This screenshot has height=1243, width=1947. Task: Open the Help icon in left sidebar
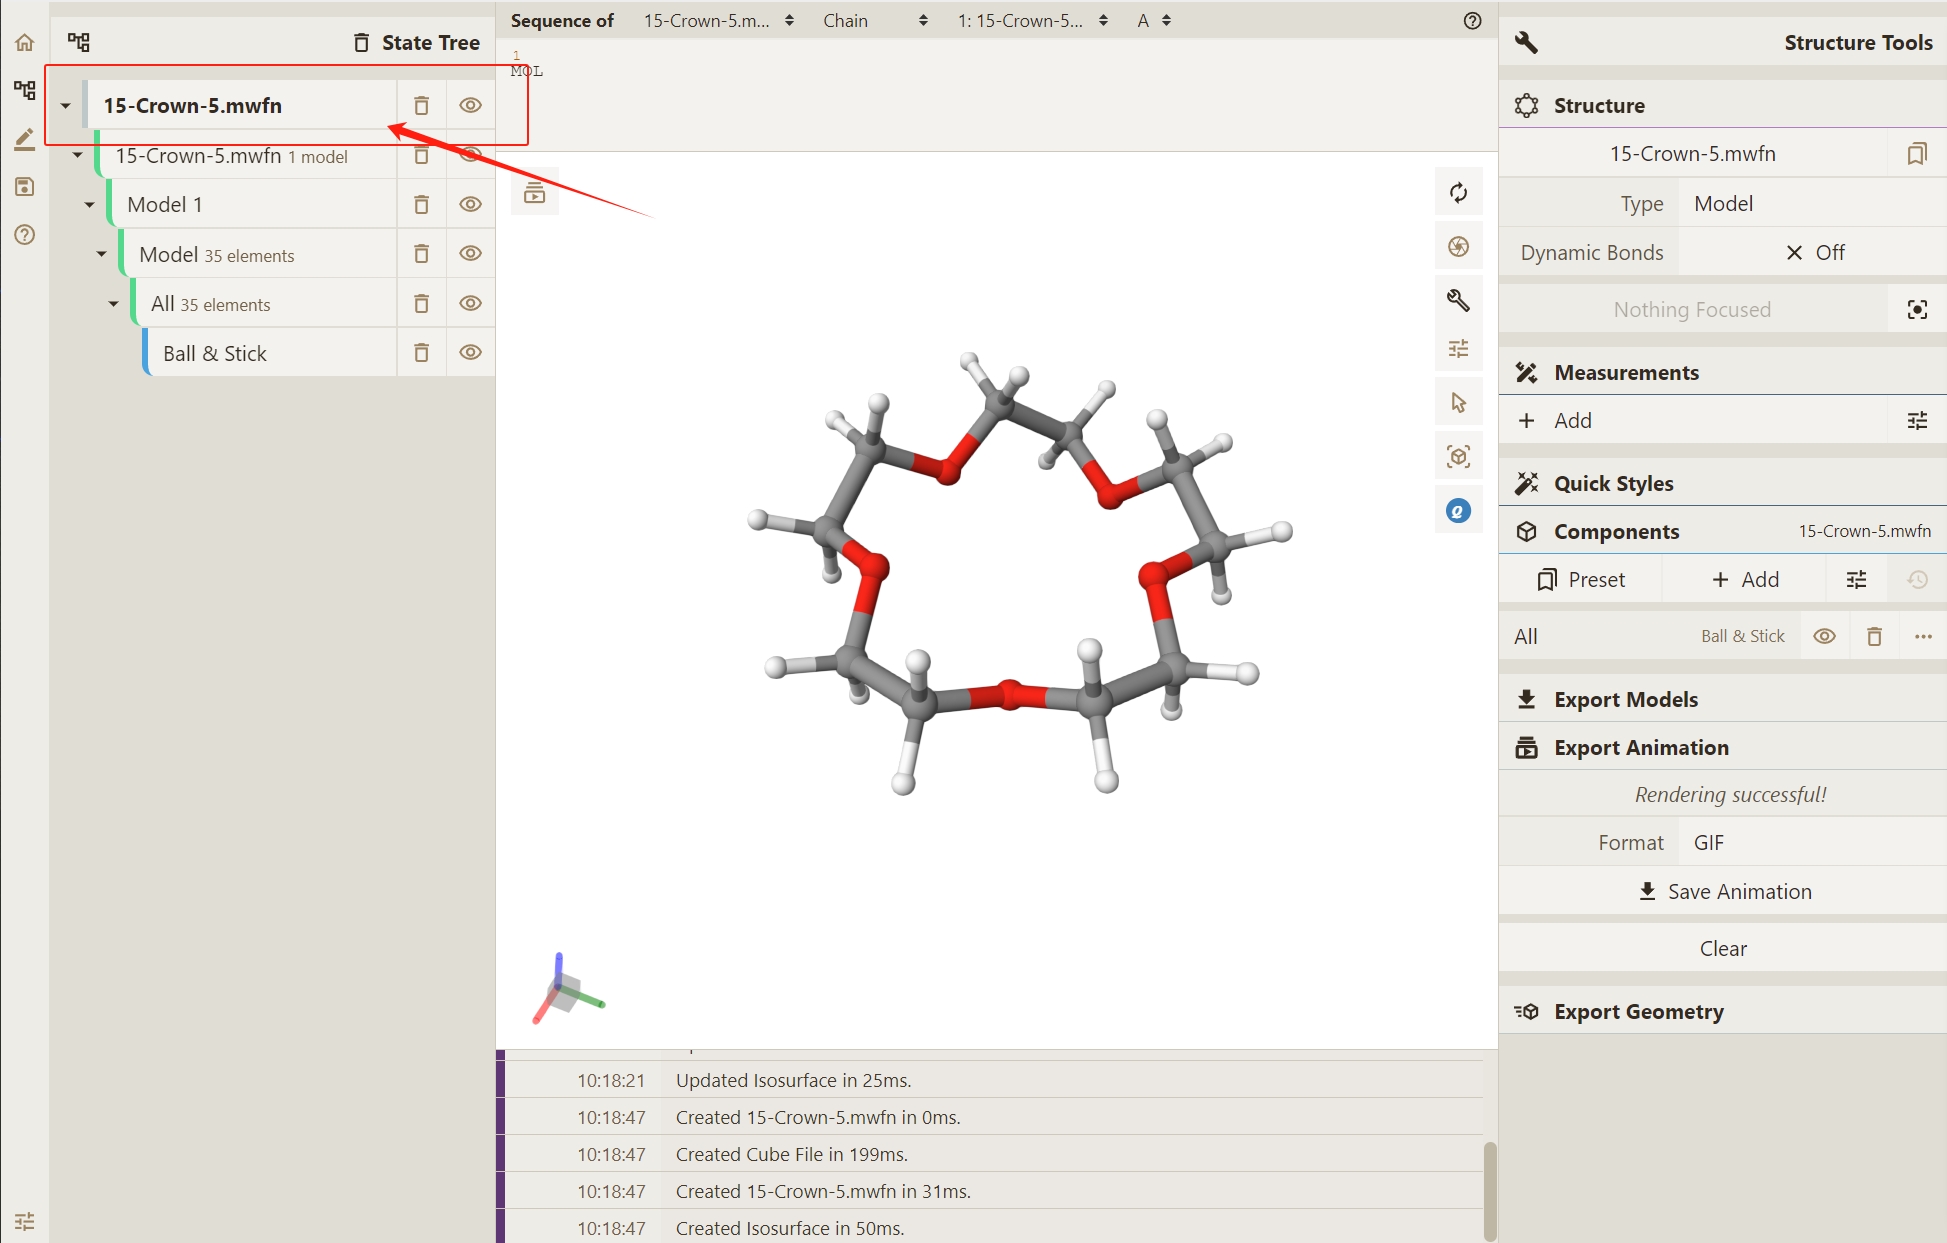[x=24, y=235]
